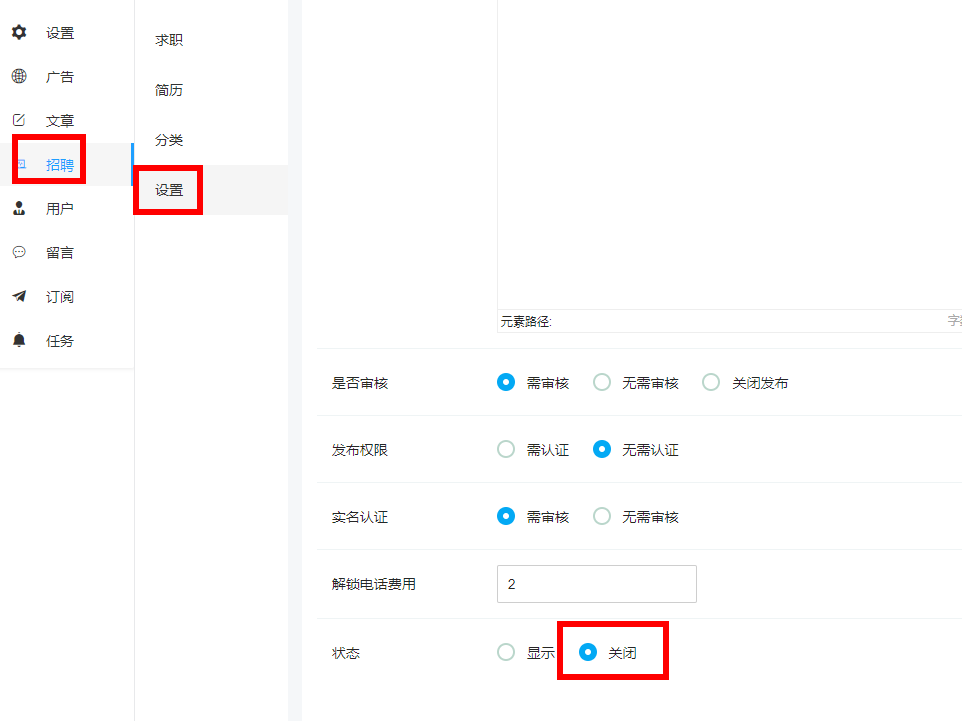Viewport: 962px width, 721px height.
Task: Select 无需审核 for 实名认证
Action: point(602,516)
